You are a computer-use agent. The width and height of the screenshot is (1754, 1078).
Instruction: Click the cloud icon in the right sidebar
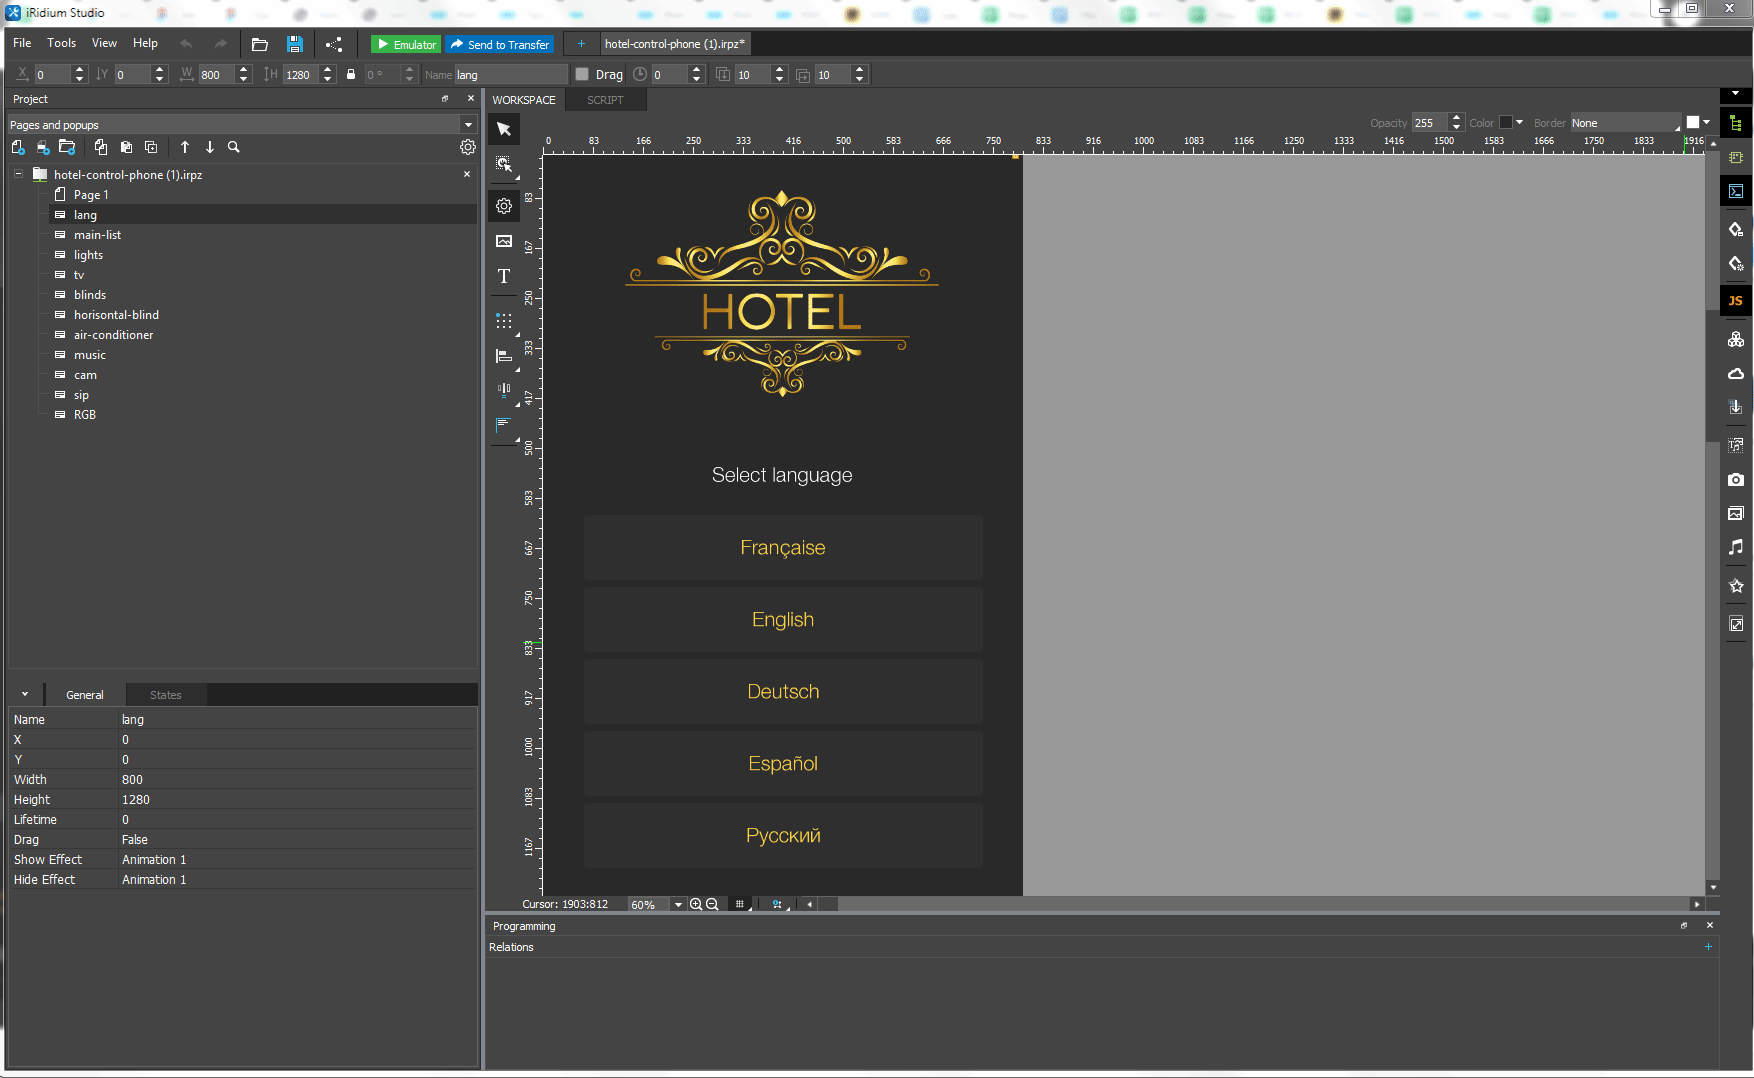tap(1735, 374)
